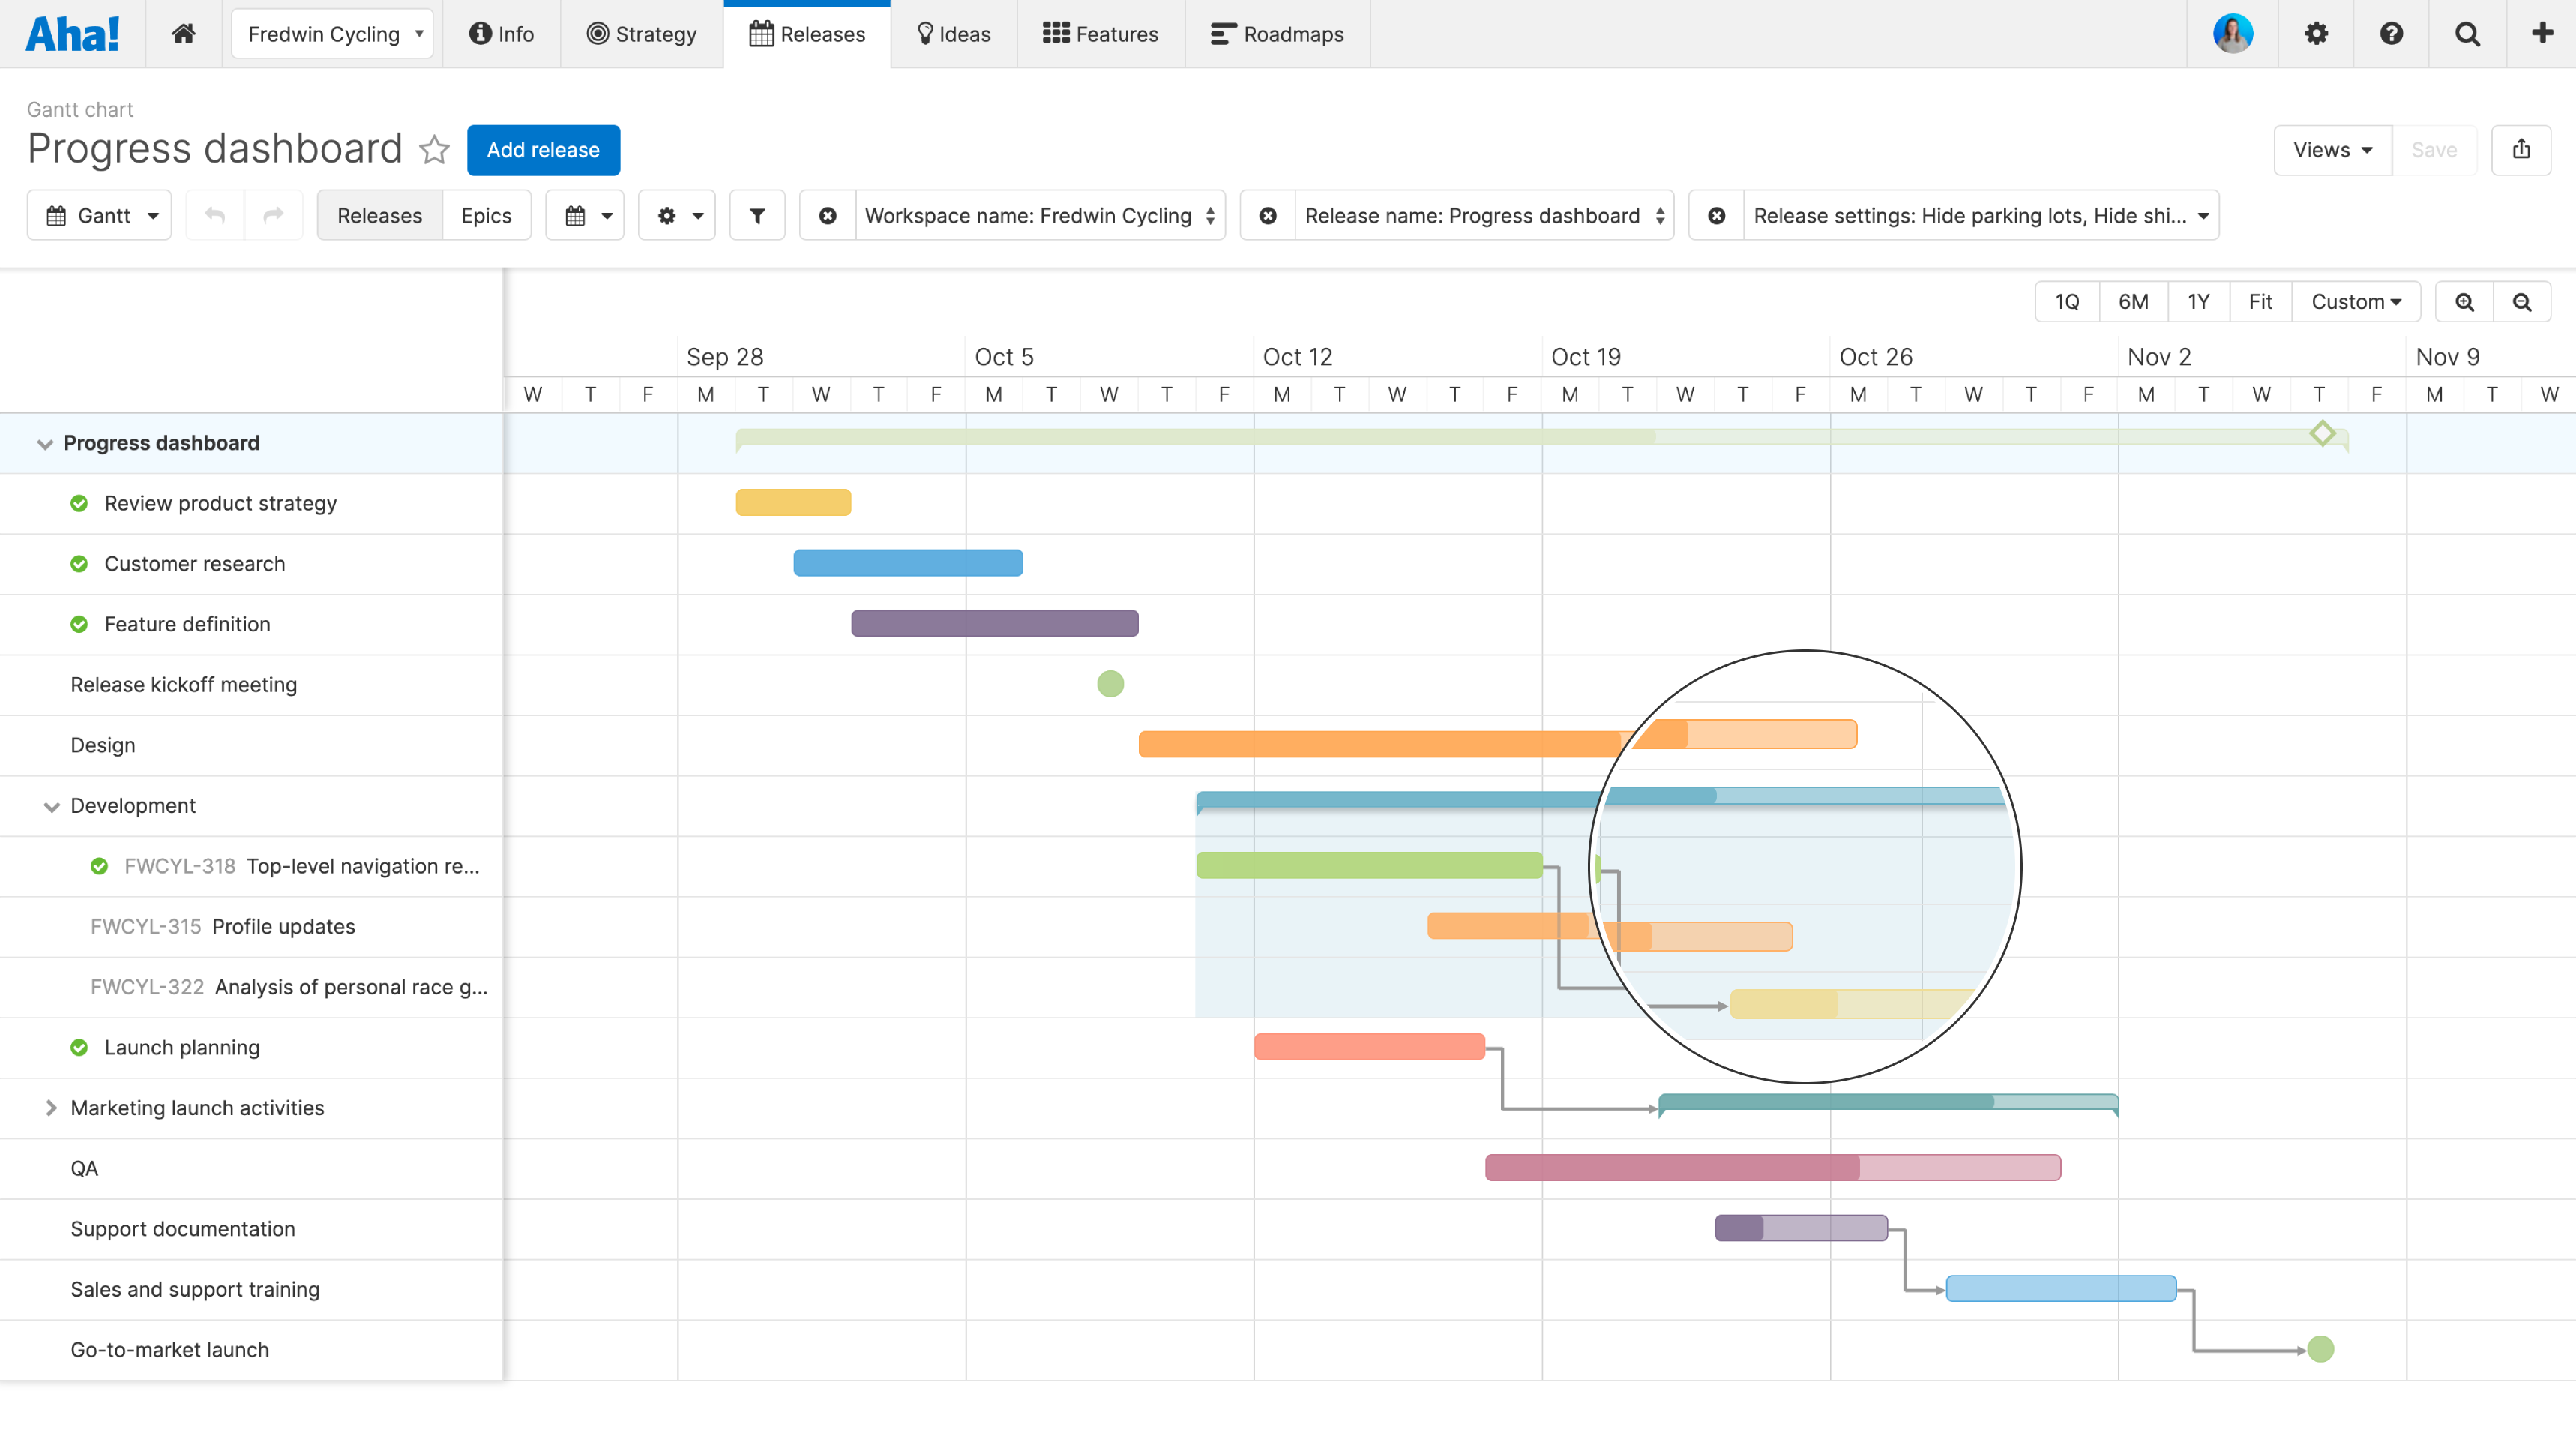Viewport: 2576px width, 1451px height.
Task: Click the undo arrow in the toolbar
Action: [214, 215]
